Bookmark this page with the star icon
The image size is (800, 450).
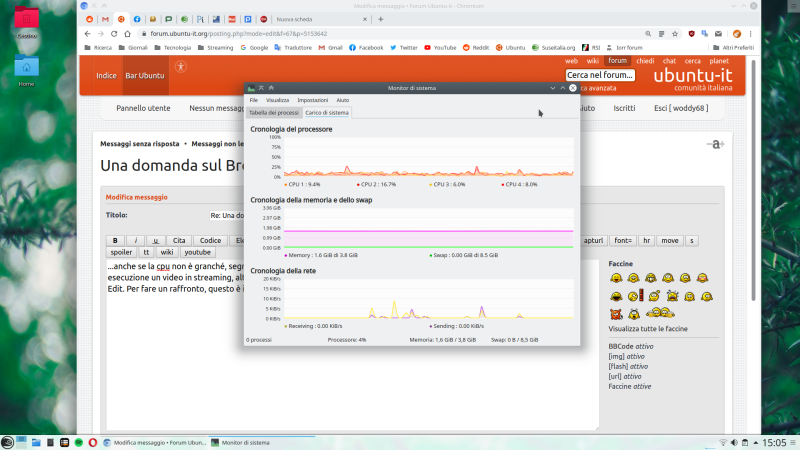(x=675, y=34)
